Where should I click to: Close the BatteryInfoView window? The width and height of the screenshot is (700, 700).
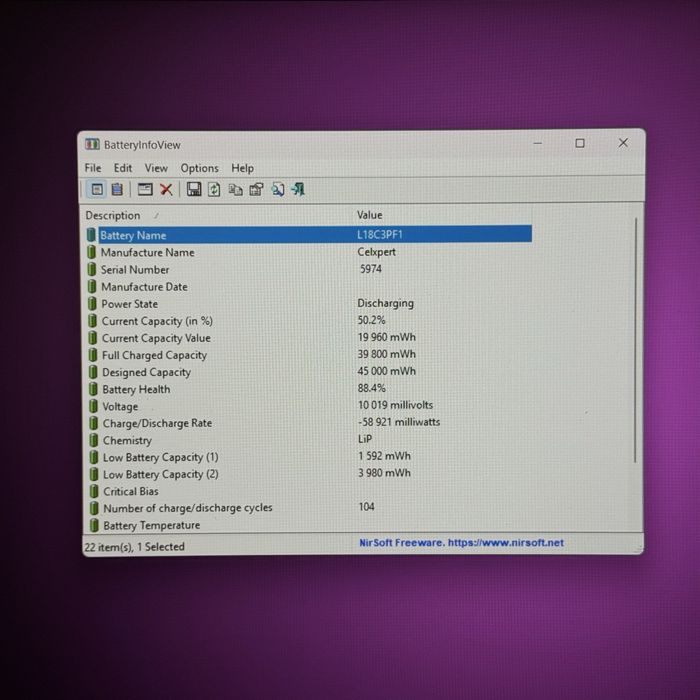click(x=623, y=143)
